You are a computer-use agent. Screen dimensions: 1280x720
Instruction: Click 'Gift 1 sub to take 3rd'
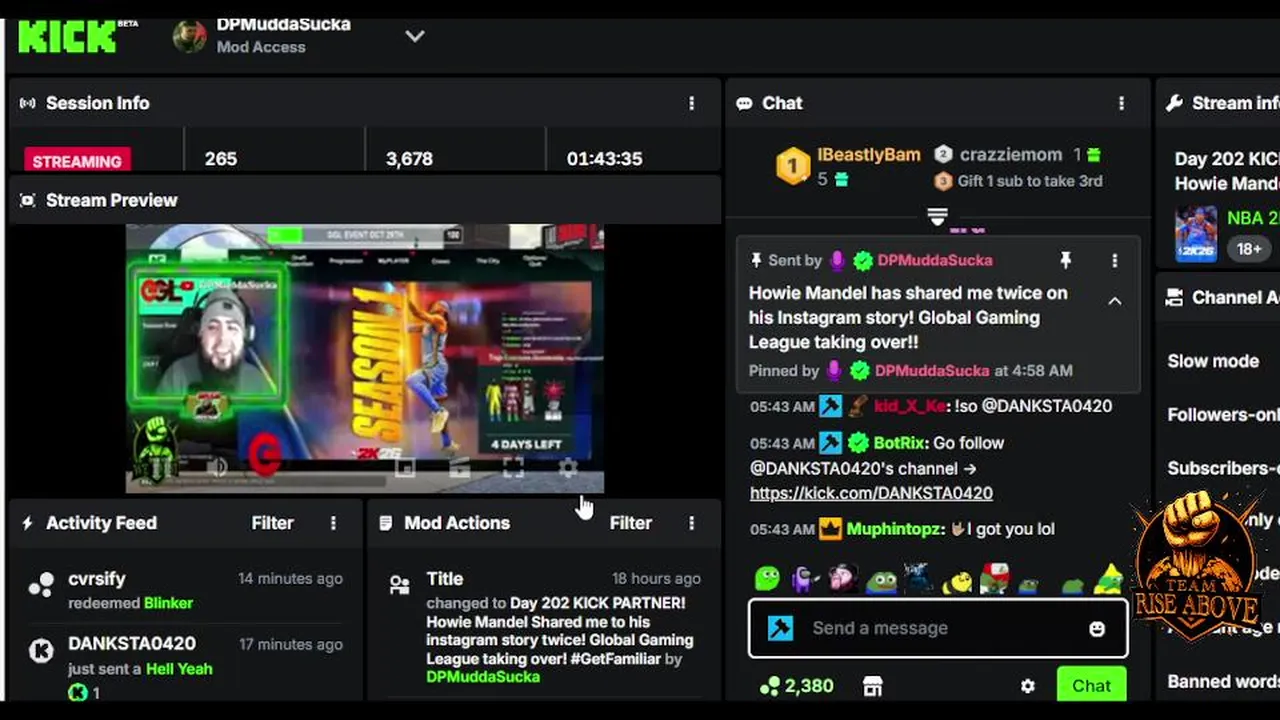(1030, 181)
